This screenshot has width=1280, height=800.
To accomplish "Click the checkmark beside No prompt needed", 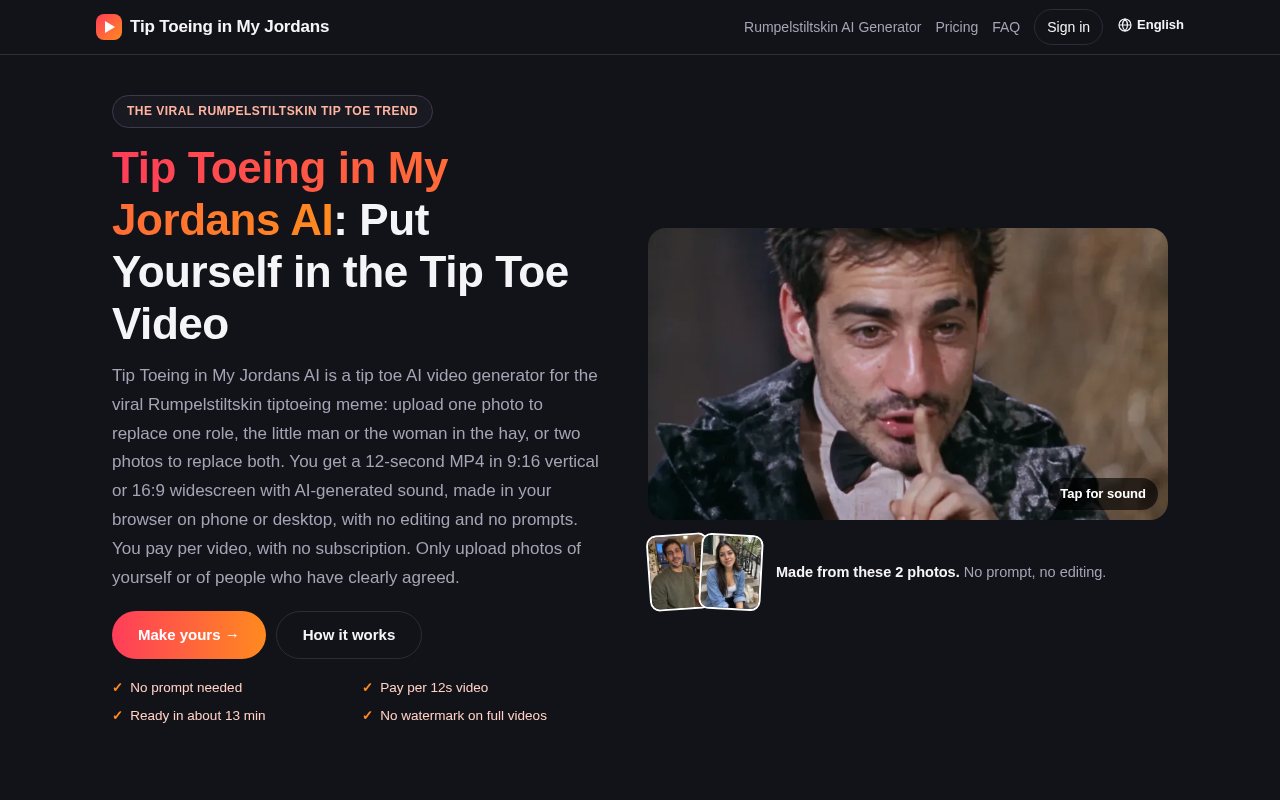I will (x=117, y=688).
